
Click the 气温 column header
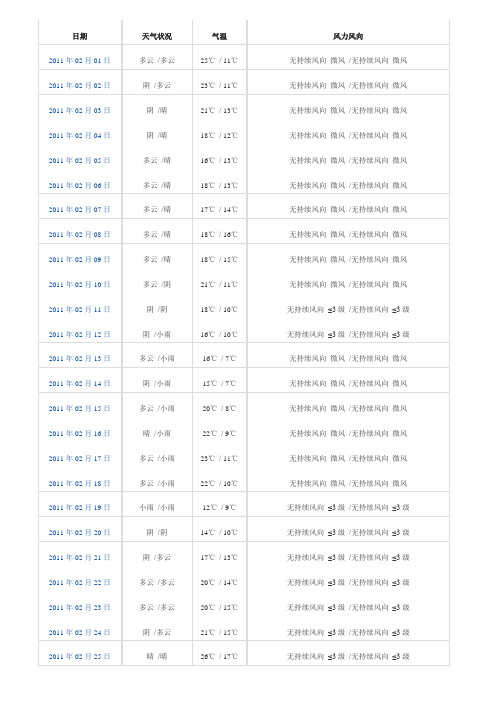tap(219, 36)
